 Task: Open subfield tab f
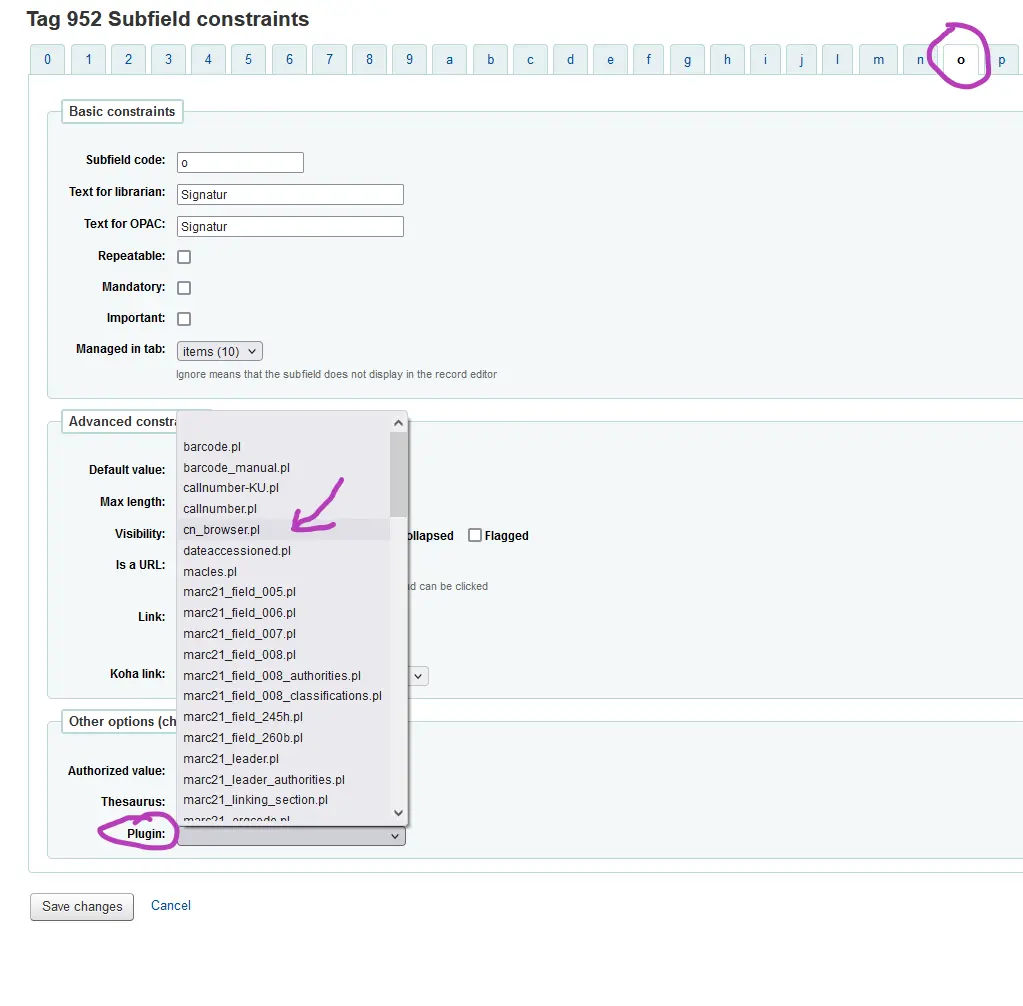click(x=649, y=59)
